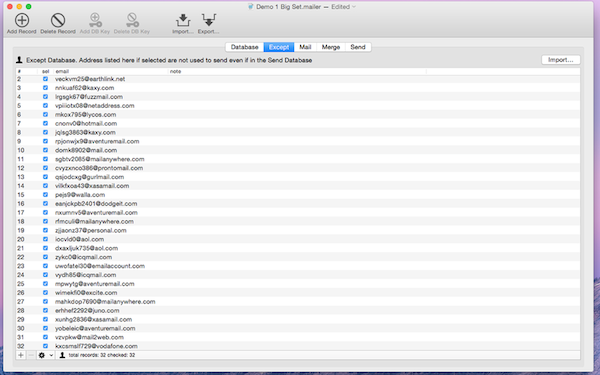
Task: Click the Add Record toolbar icon
Action: point(22,20)
